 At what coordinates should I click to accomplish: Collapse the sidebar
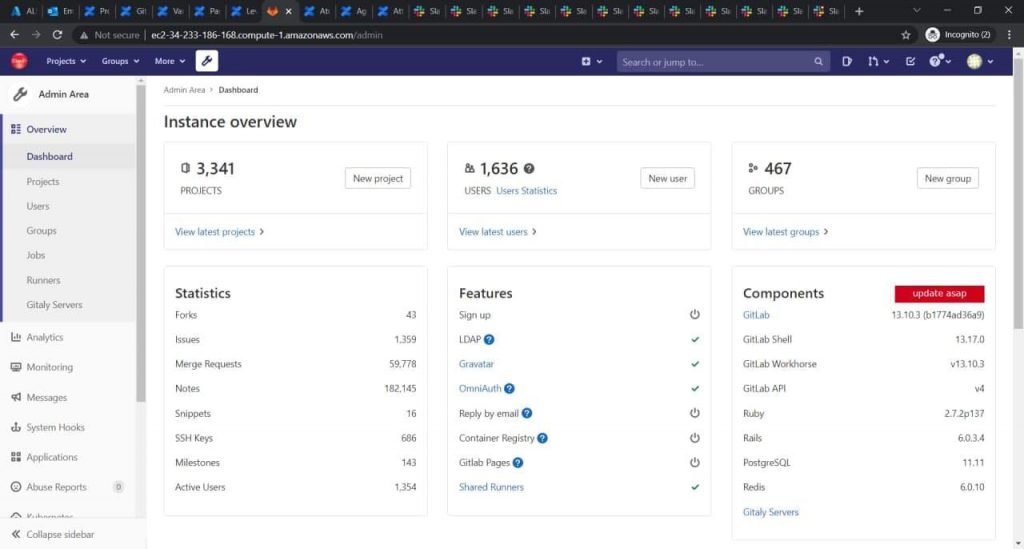pos(52,534)
